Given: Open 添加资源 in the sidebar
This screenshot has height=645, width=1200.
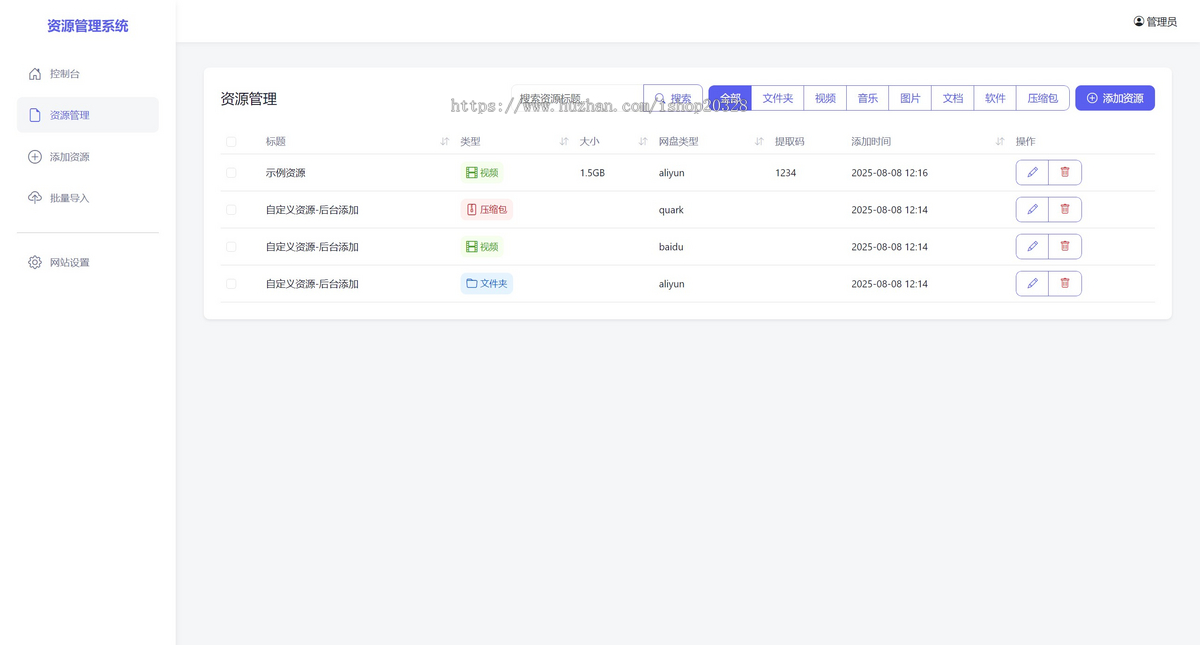Looking at the screenshot, I should pyautogui.click(x=88, y=157).
